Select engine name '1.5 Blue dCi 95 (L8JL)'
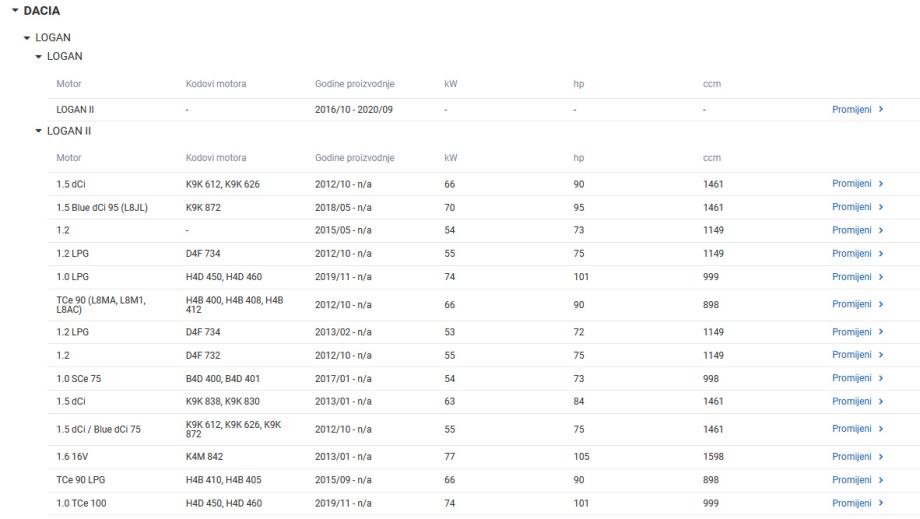The height and width of the screenshot is (519, 920). (x=102, y=208)
